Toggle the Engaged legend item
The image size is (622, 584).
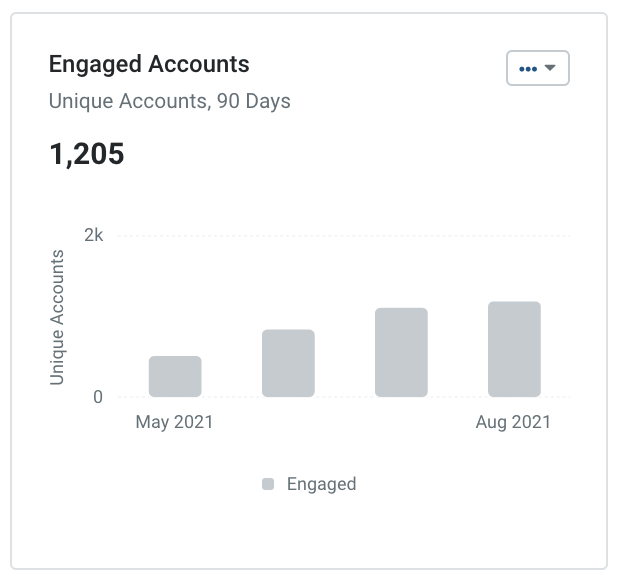309,484
